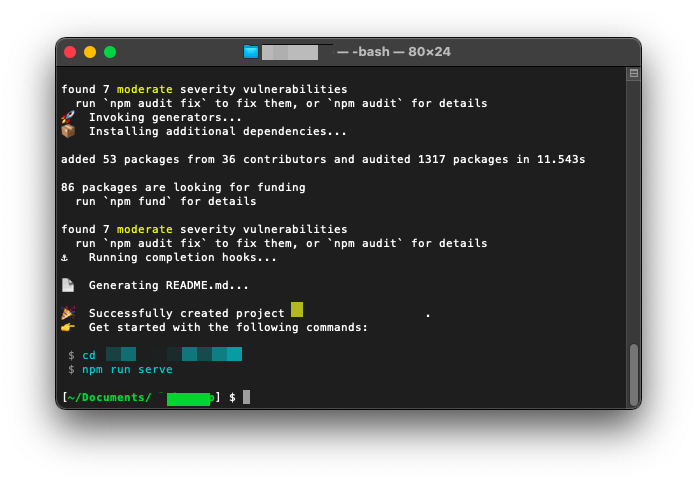This screenshot has width=697, height=483.
Task: Click 'Successfully created project' text
Action: (186, 313)
